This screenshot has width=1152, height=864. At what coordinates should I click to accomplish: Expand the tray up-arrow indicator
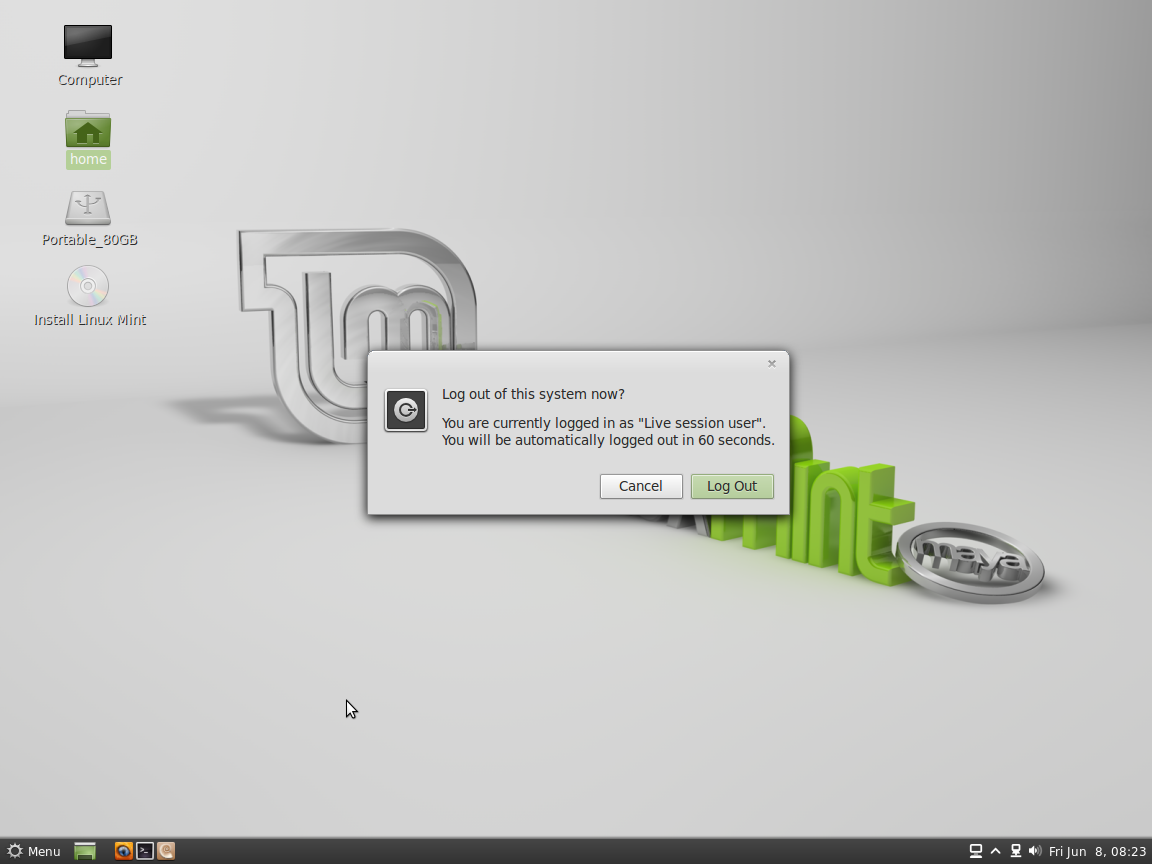coord(996,851)
